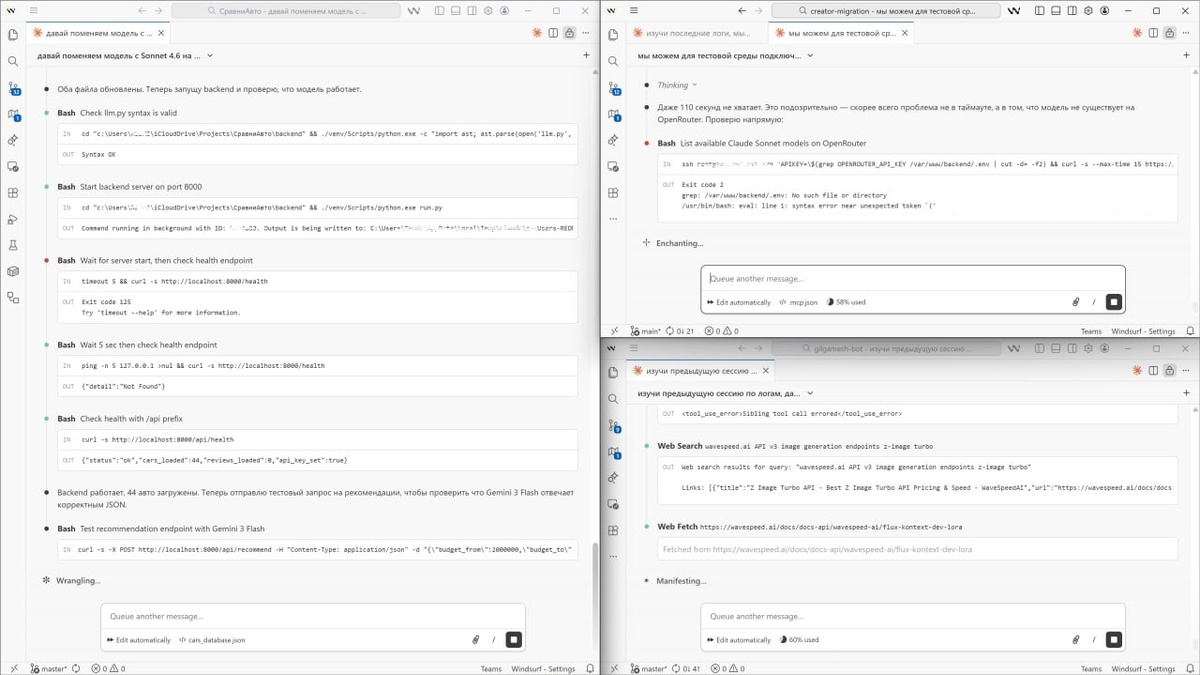Focus the message input in the gilgamesh-bot chat
The width and height of the screenshot is (1200, 675).
pos(913,617)
